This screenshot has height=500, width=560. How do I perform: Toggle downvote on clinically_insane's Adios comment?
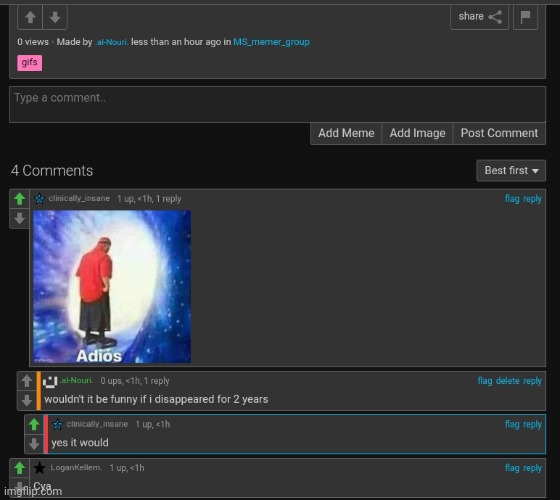tap(20, 218)
